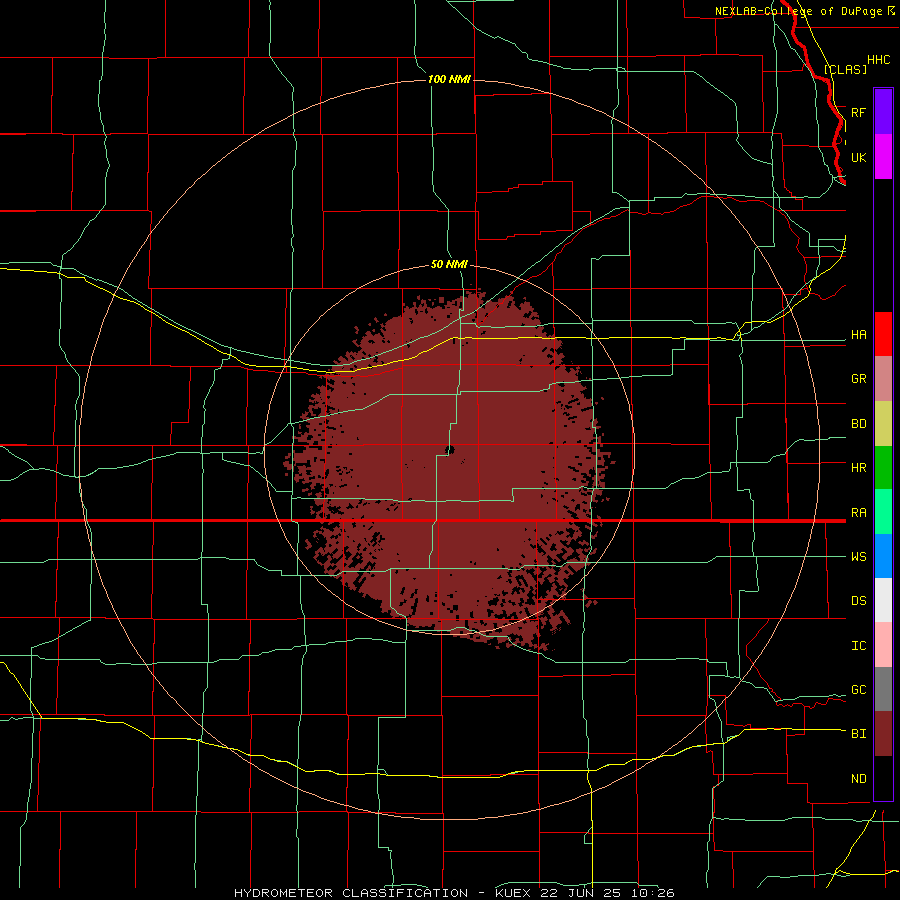
Task: Select the light pink IC legend swatch
Action: [883, 645]
